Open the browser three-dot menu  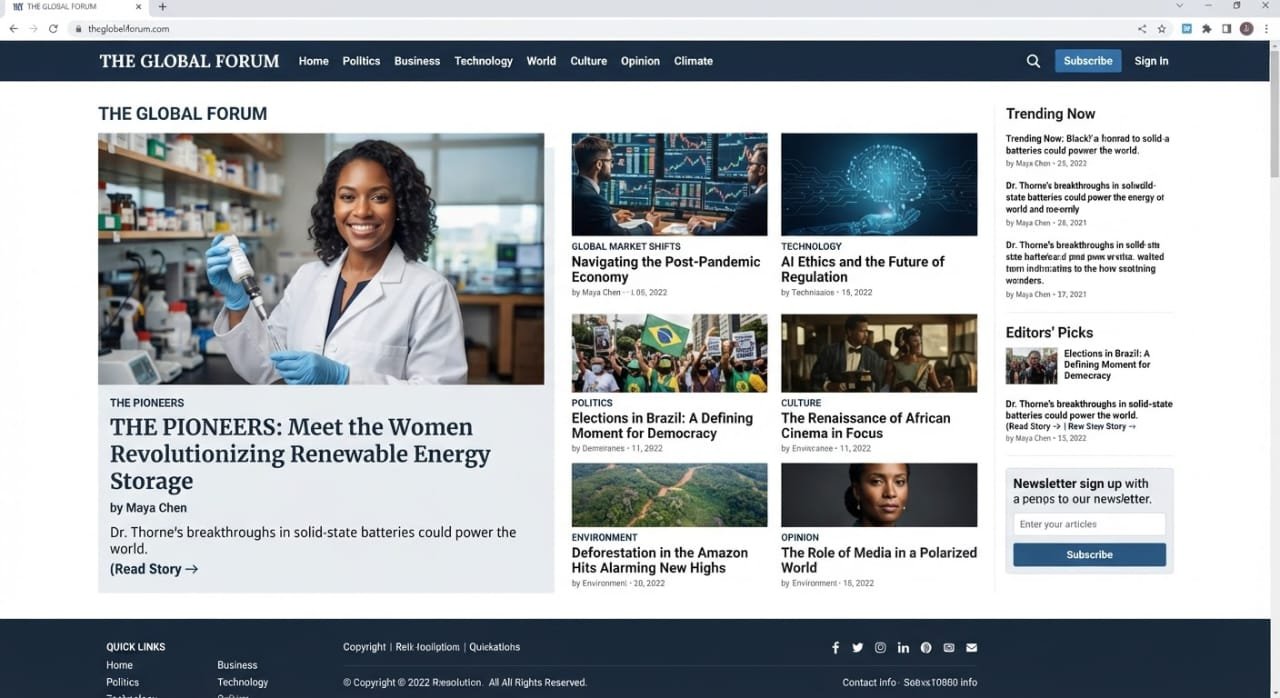coord(1266,29)
